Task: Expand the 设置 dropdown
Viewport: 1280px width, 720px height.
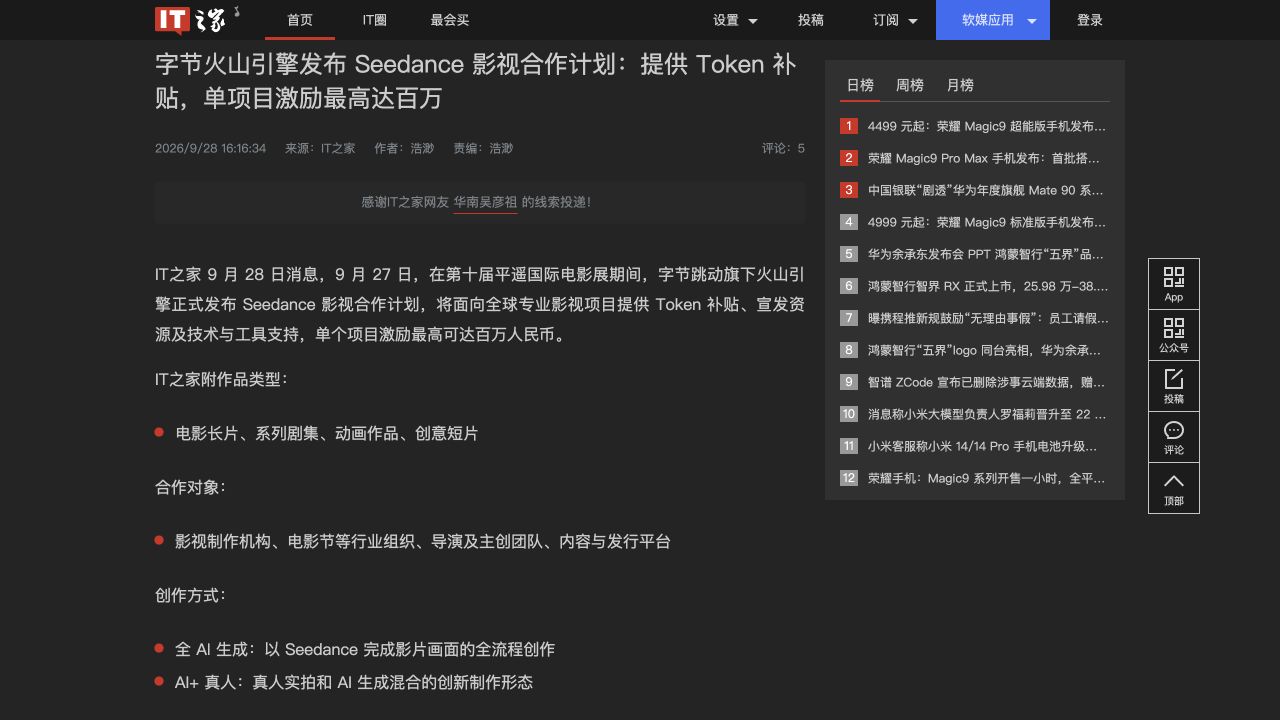Action: point(735,20)
